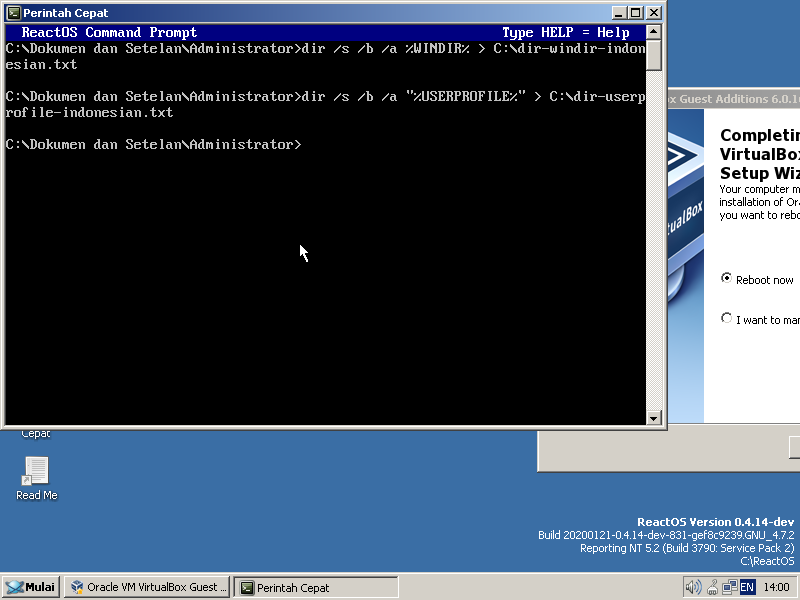Open the network connection tray icon
Viewport: 800px width, 600px height.
(730, 587)
